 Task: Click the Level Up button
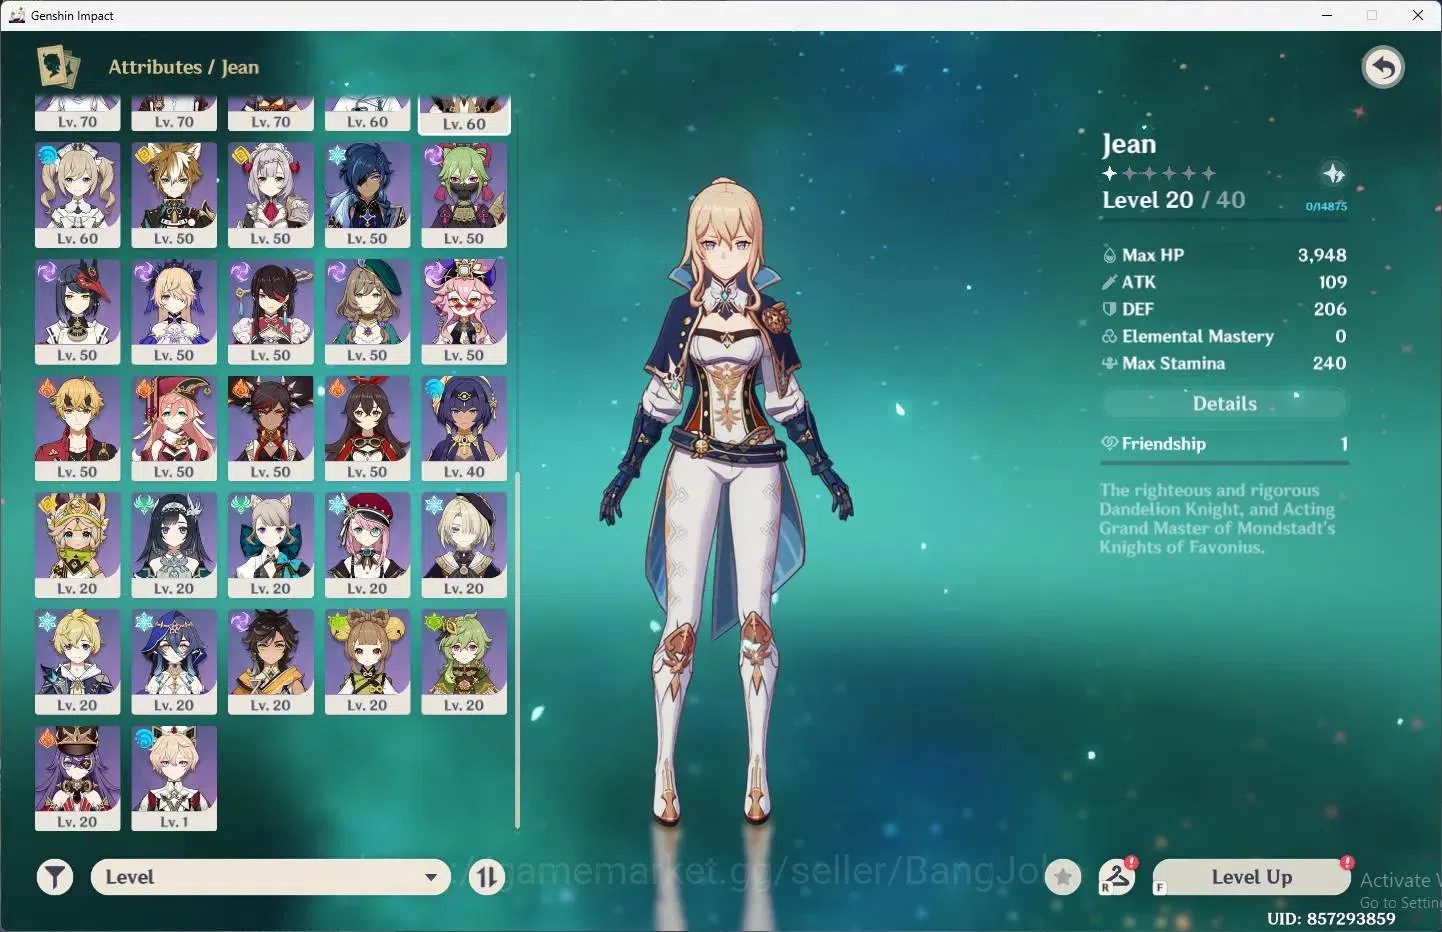point(1251,877)
